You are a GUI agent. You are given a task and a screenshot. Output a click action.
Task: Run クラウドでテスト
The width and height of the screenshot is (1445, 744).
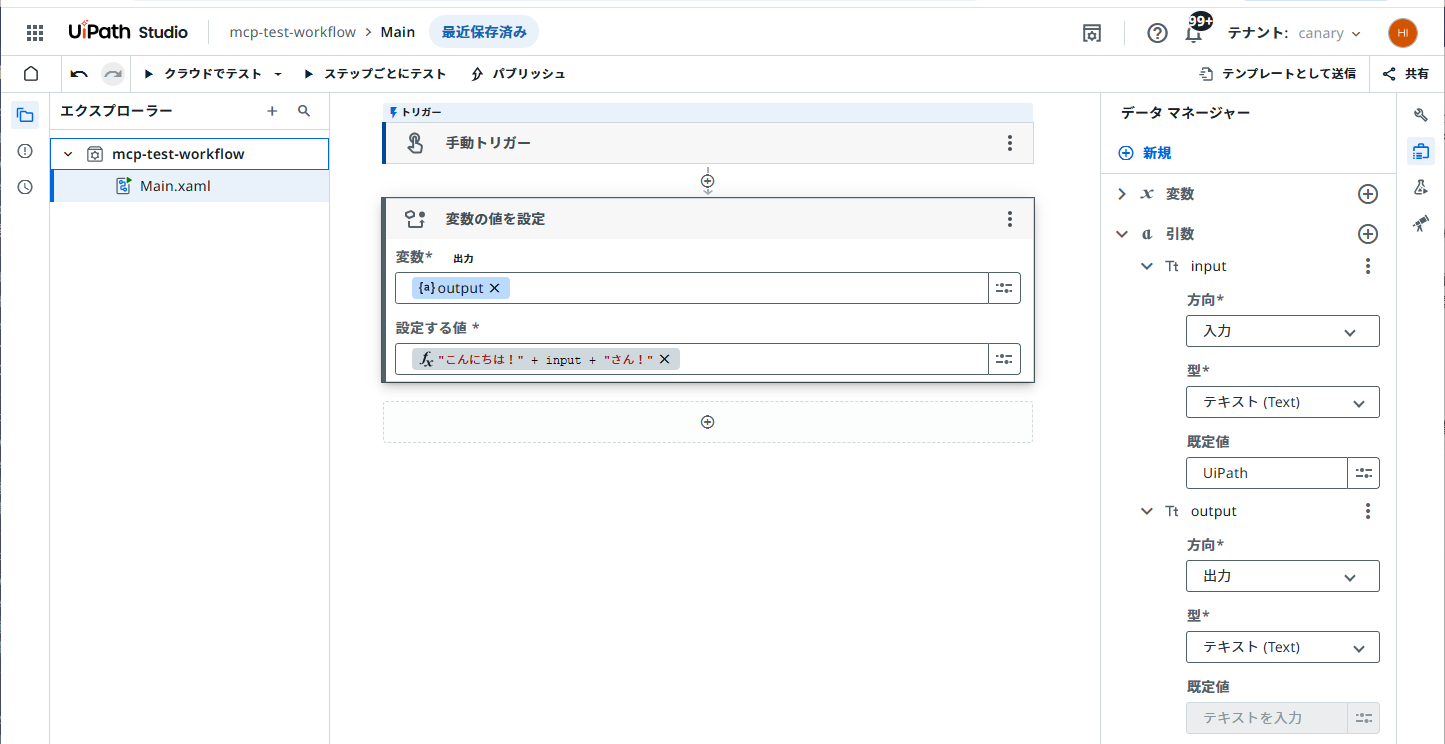[x=205, y=74]
